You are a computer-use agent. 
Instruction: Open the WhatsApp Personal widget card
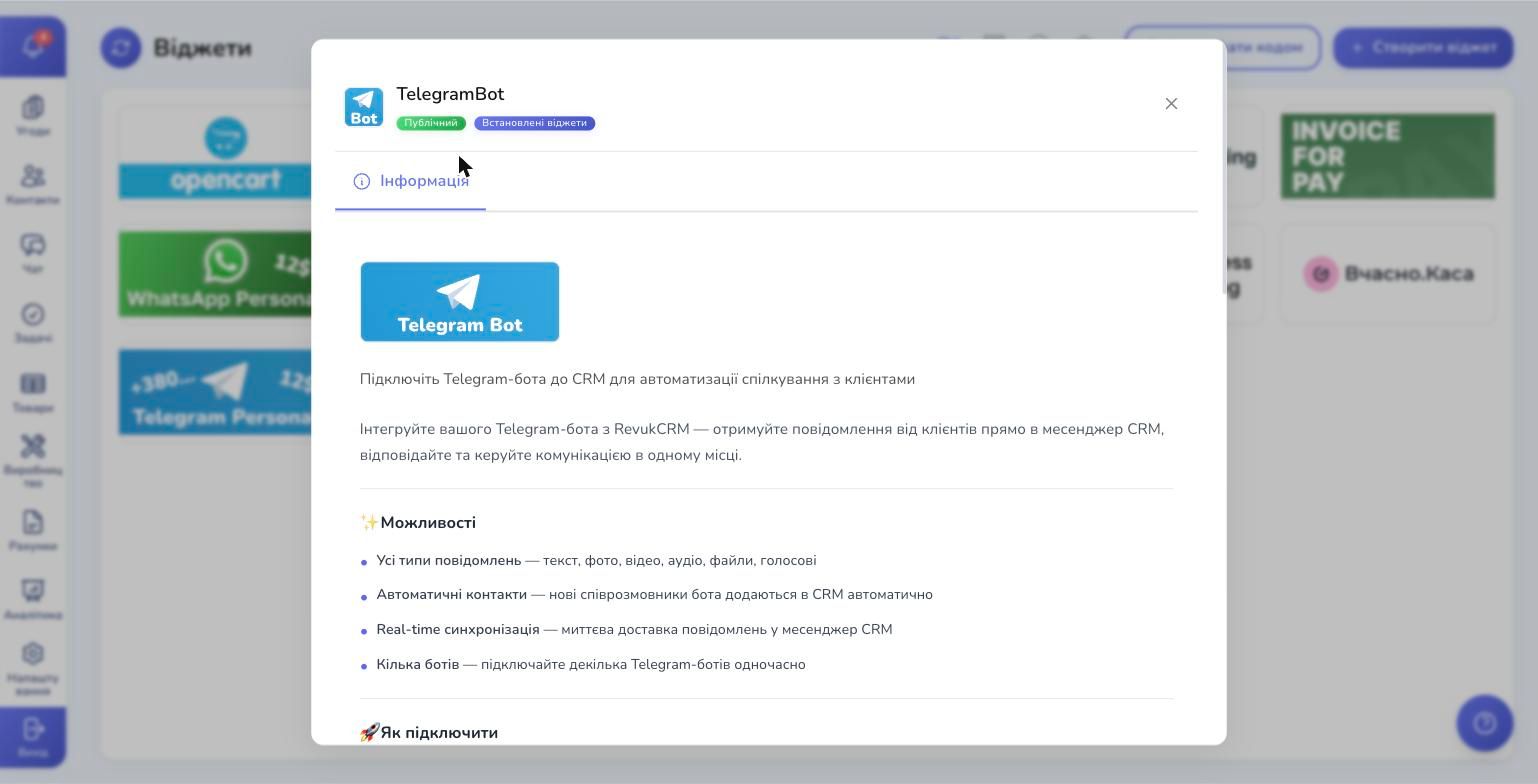[215, 274]
